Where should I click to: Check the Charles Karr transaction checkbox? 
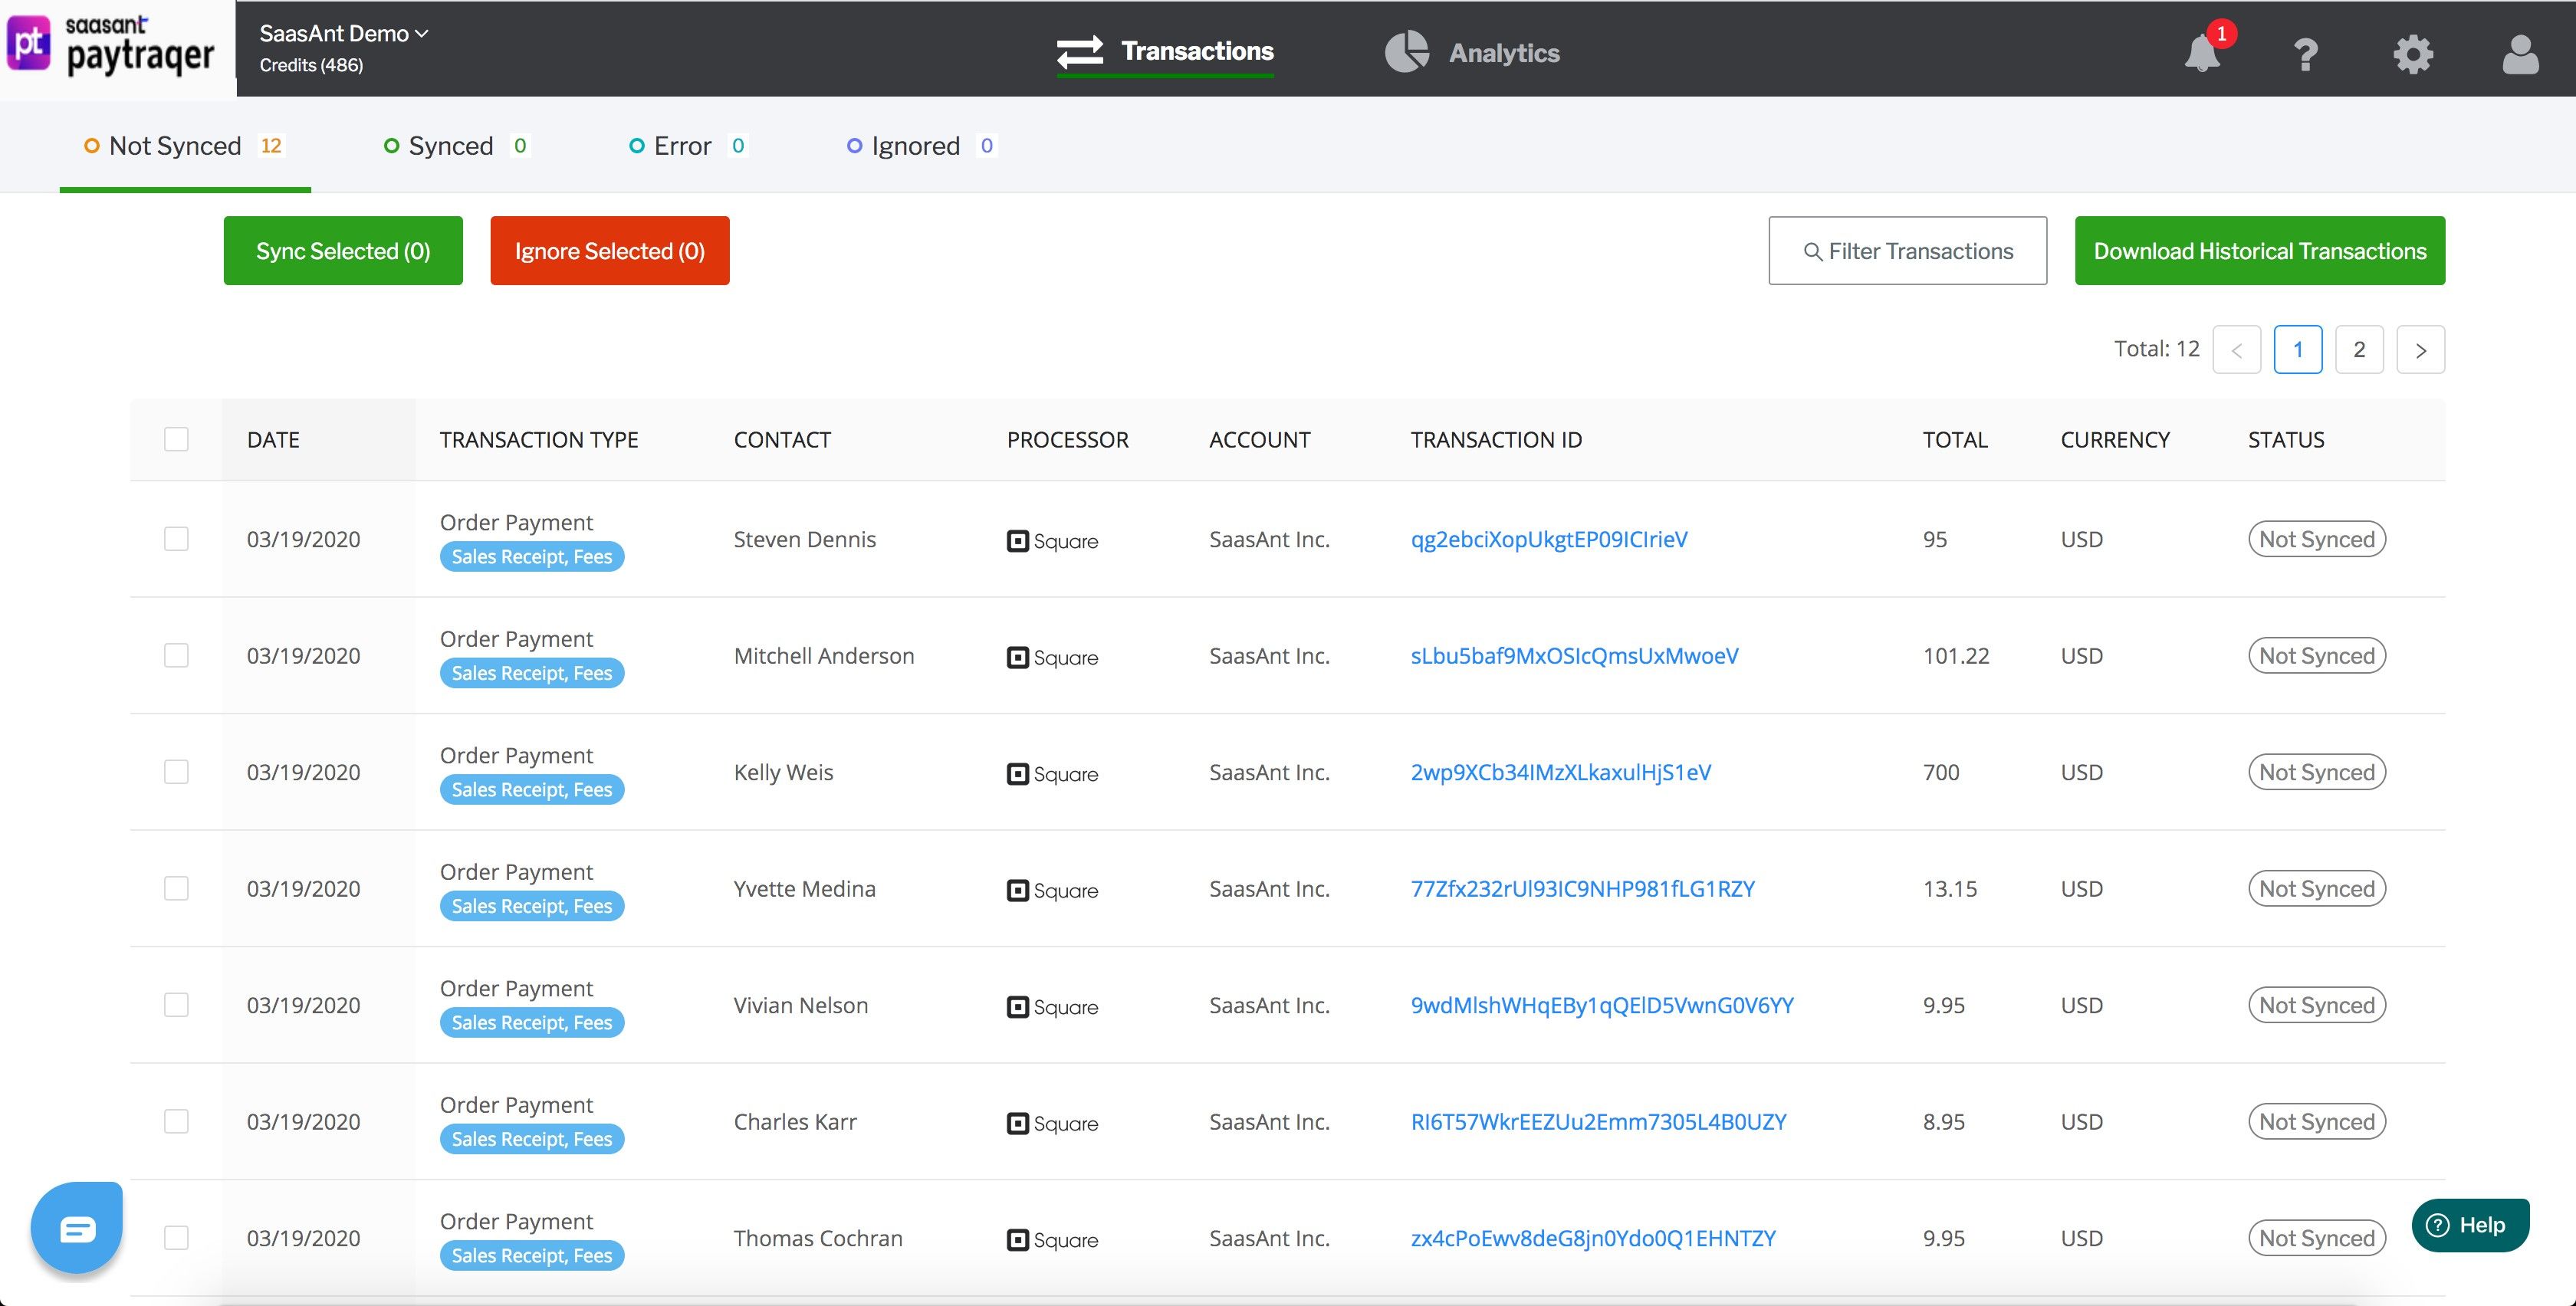click(x=176, y=1121)
